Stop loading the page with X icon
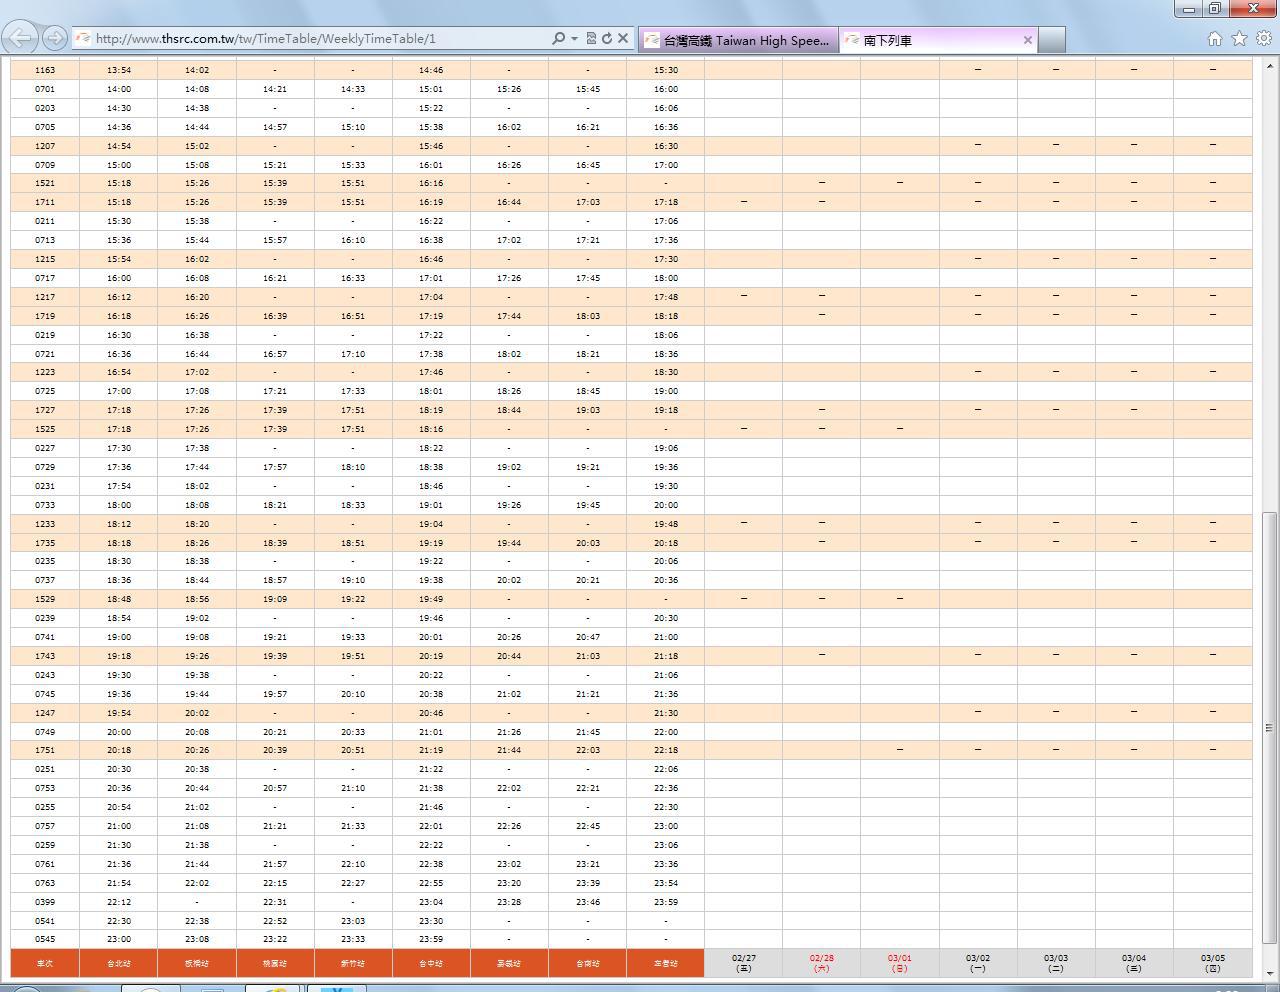 point(623,38)
